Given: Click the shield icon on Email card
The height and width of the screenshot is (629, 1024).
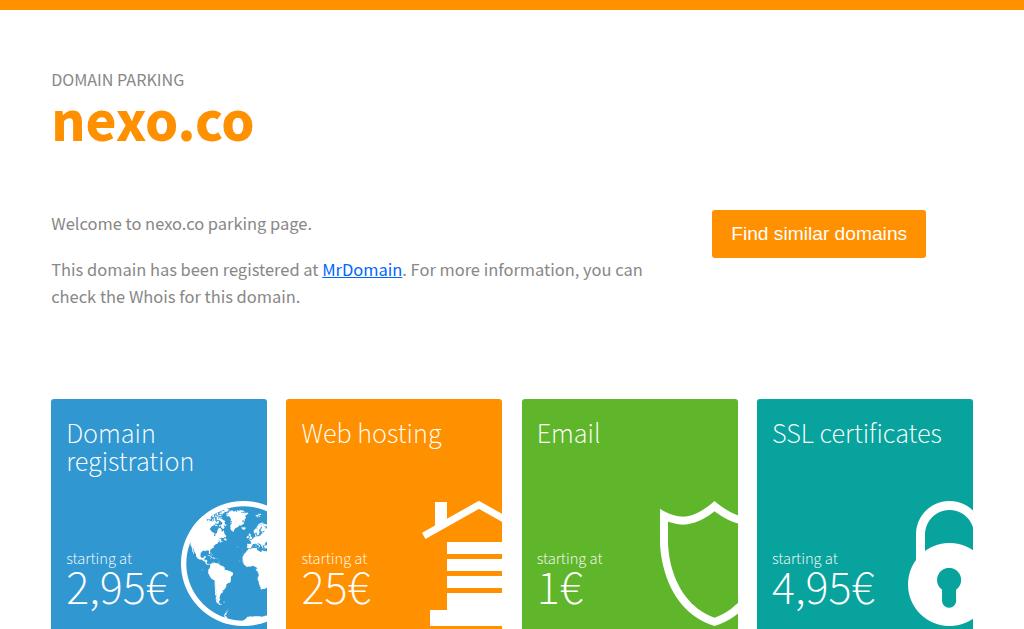Looking at the screenshot, I should (699, 564).
